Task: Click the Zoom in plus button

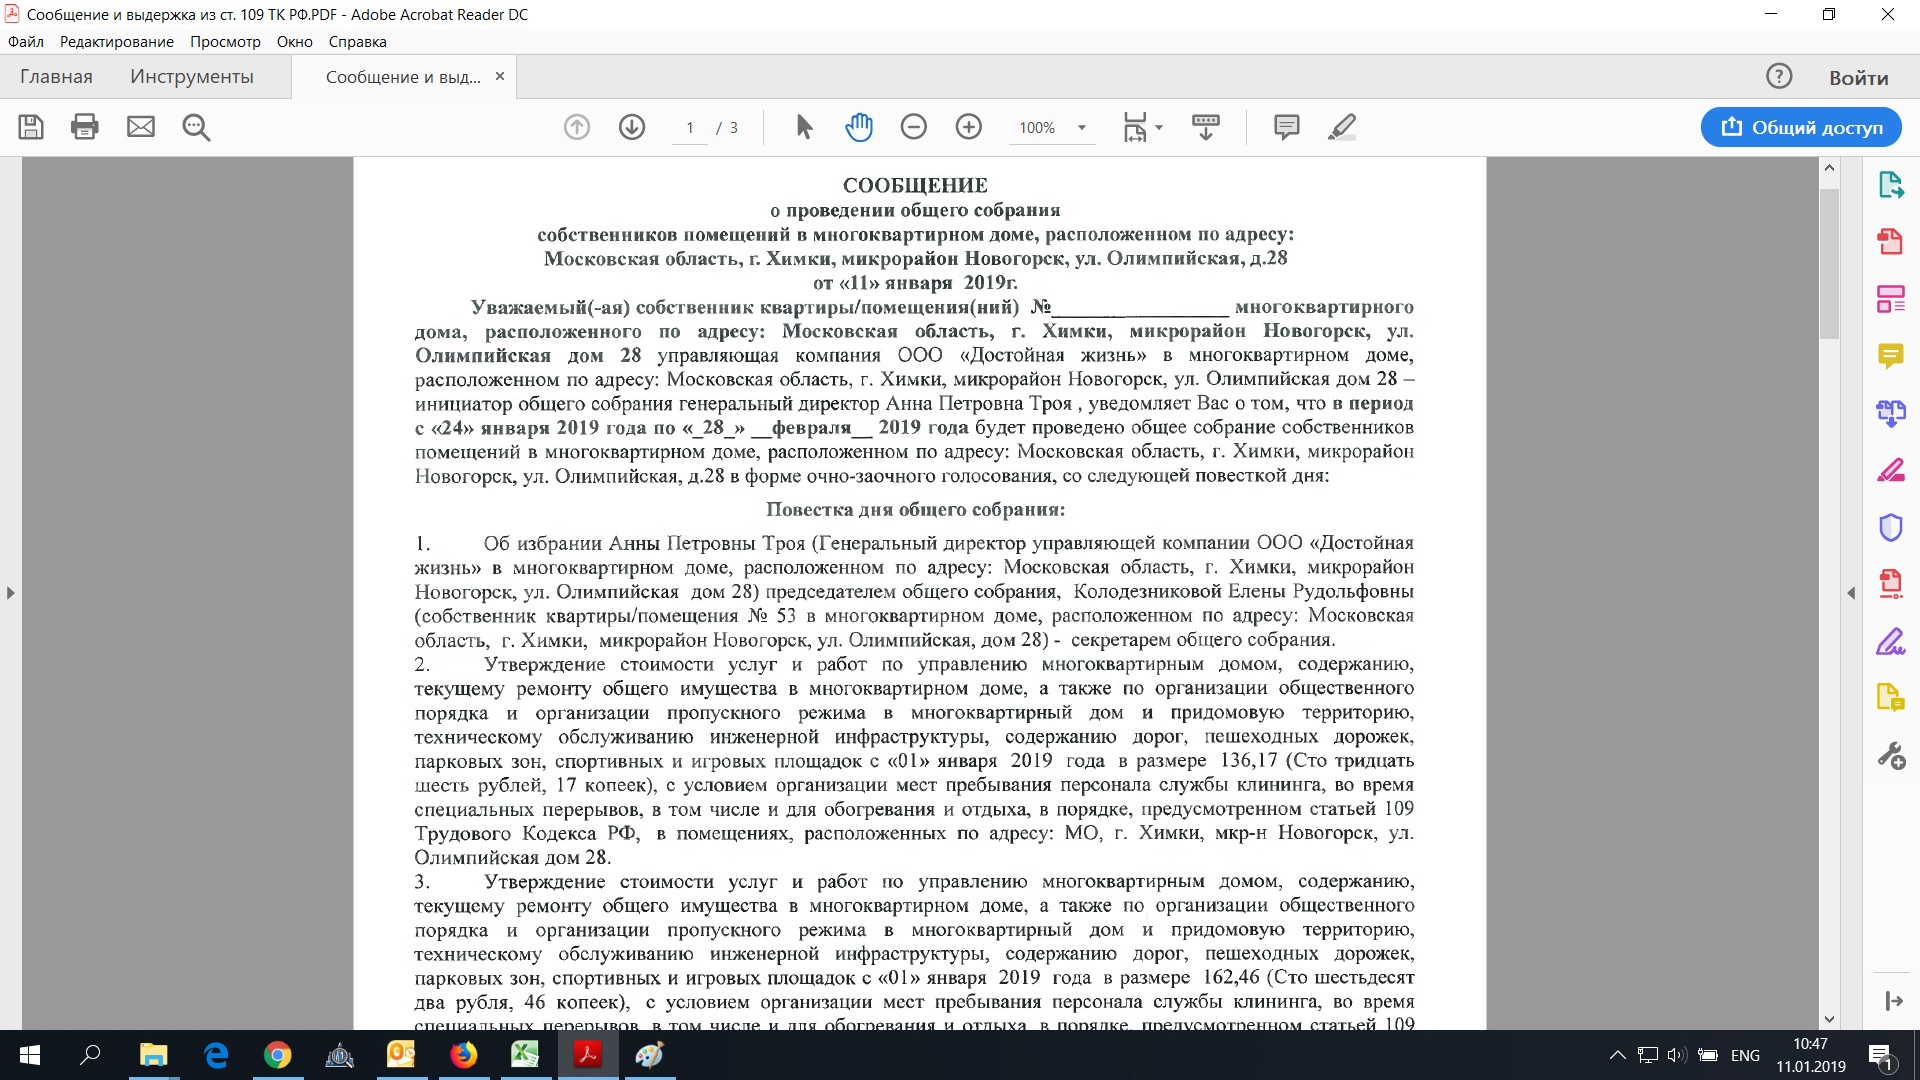Action: click(968, 127)
